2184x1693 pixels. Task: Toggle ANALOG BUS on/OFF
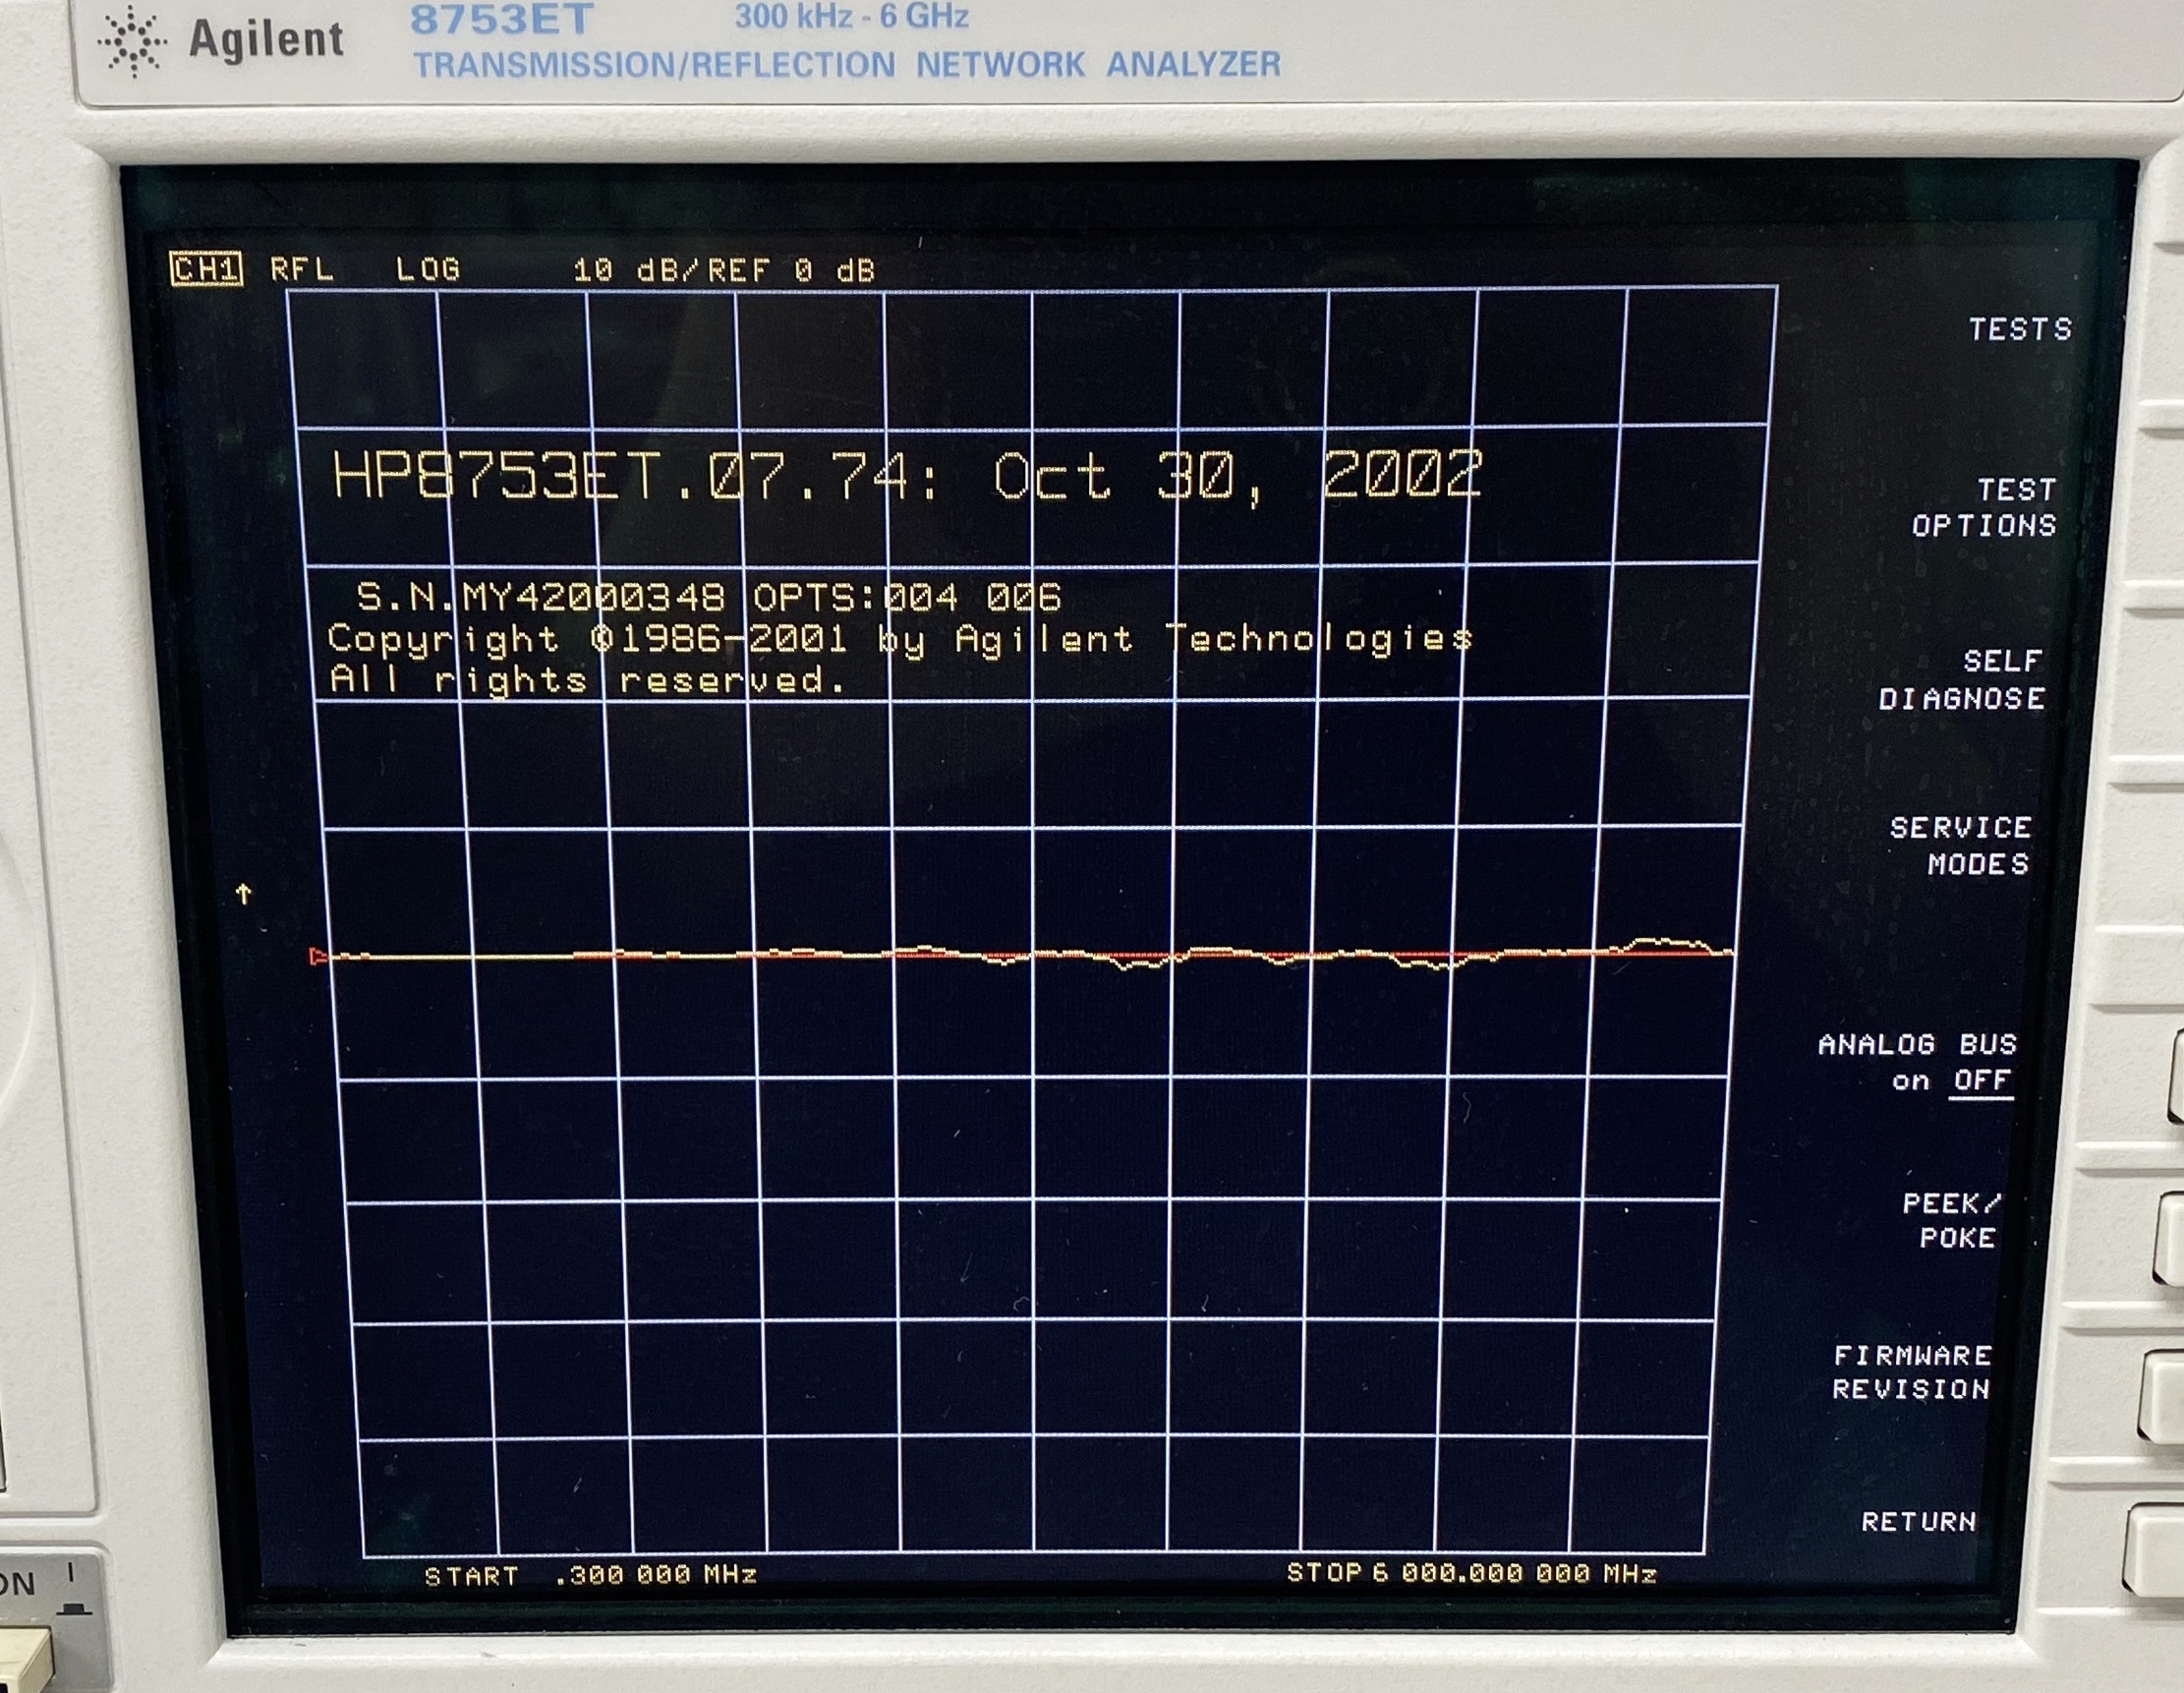[1918, 1062]
